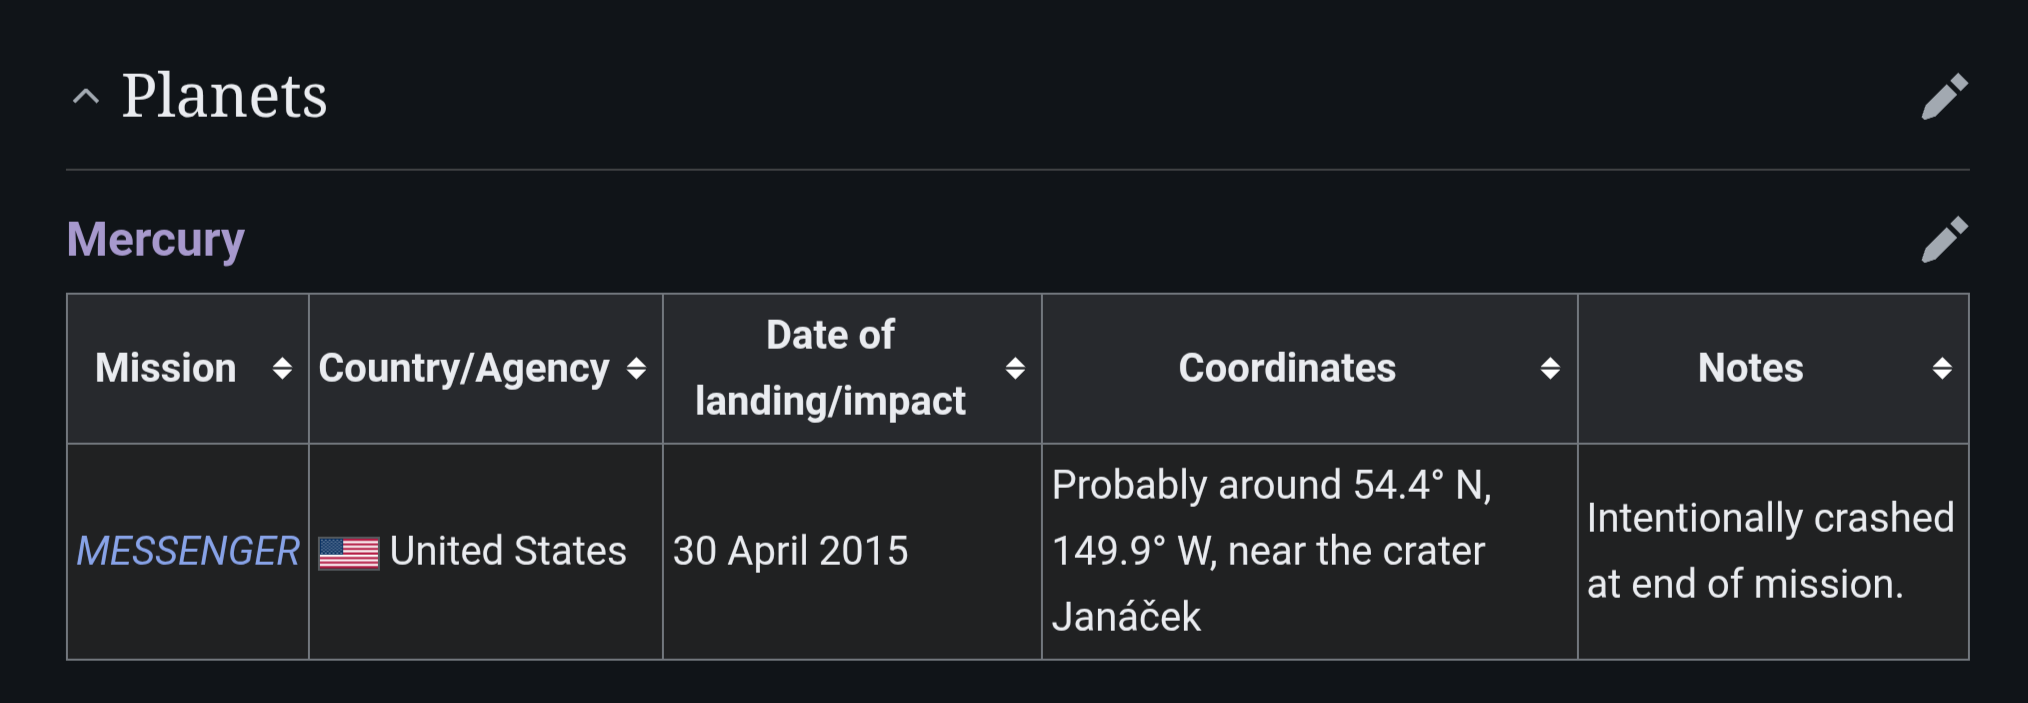
Task: Sort table by Coordinates arrows
Action: coord(1550,368)
